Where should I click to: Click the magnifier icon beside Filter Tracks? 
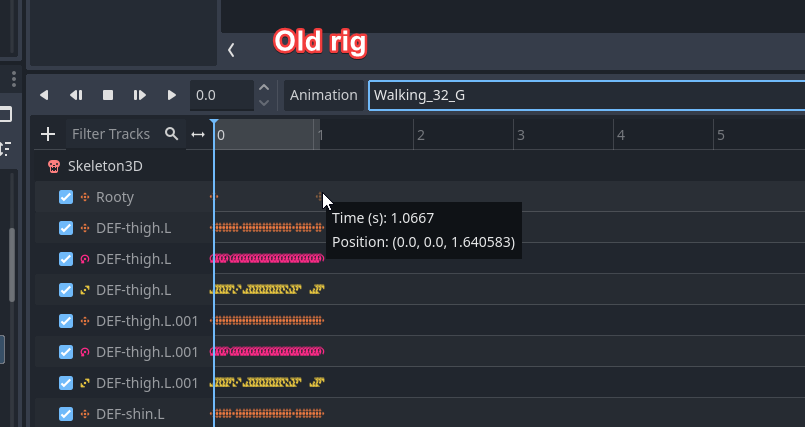pos(172,134)
